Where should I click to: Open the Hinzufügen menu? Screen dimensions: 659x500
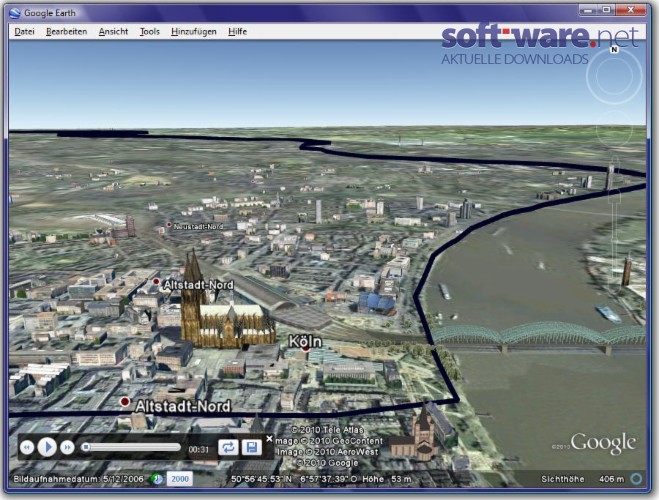click(x=194, y=32)
